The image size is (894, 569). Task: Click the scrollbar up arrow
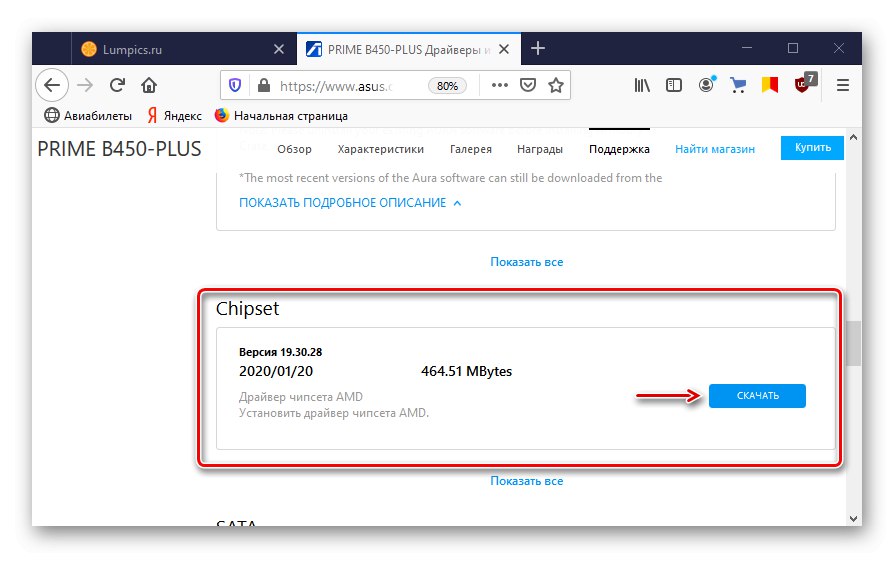[x=853, y=137]
